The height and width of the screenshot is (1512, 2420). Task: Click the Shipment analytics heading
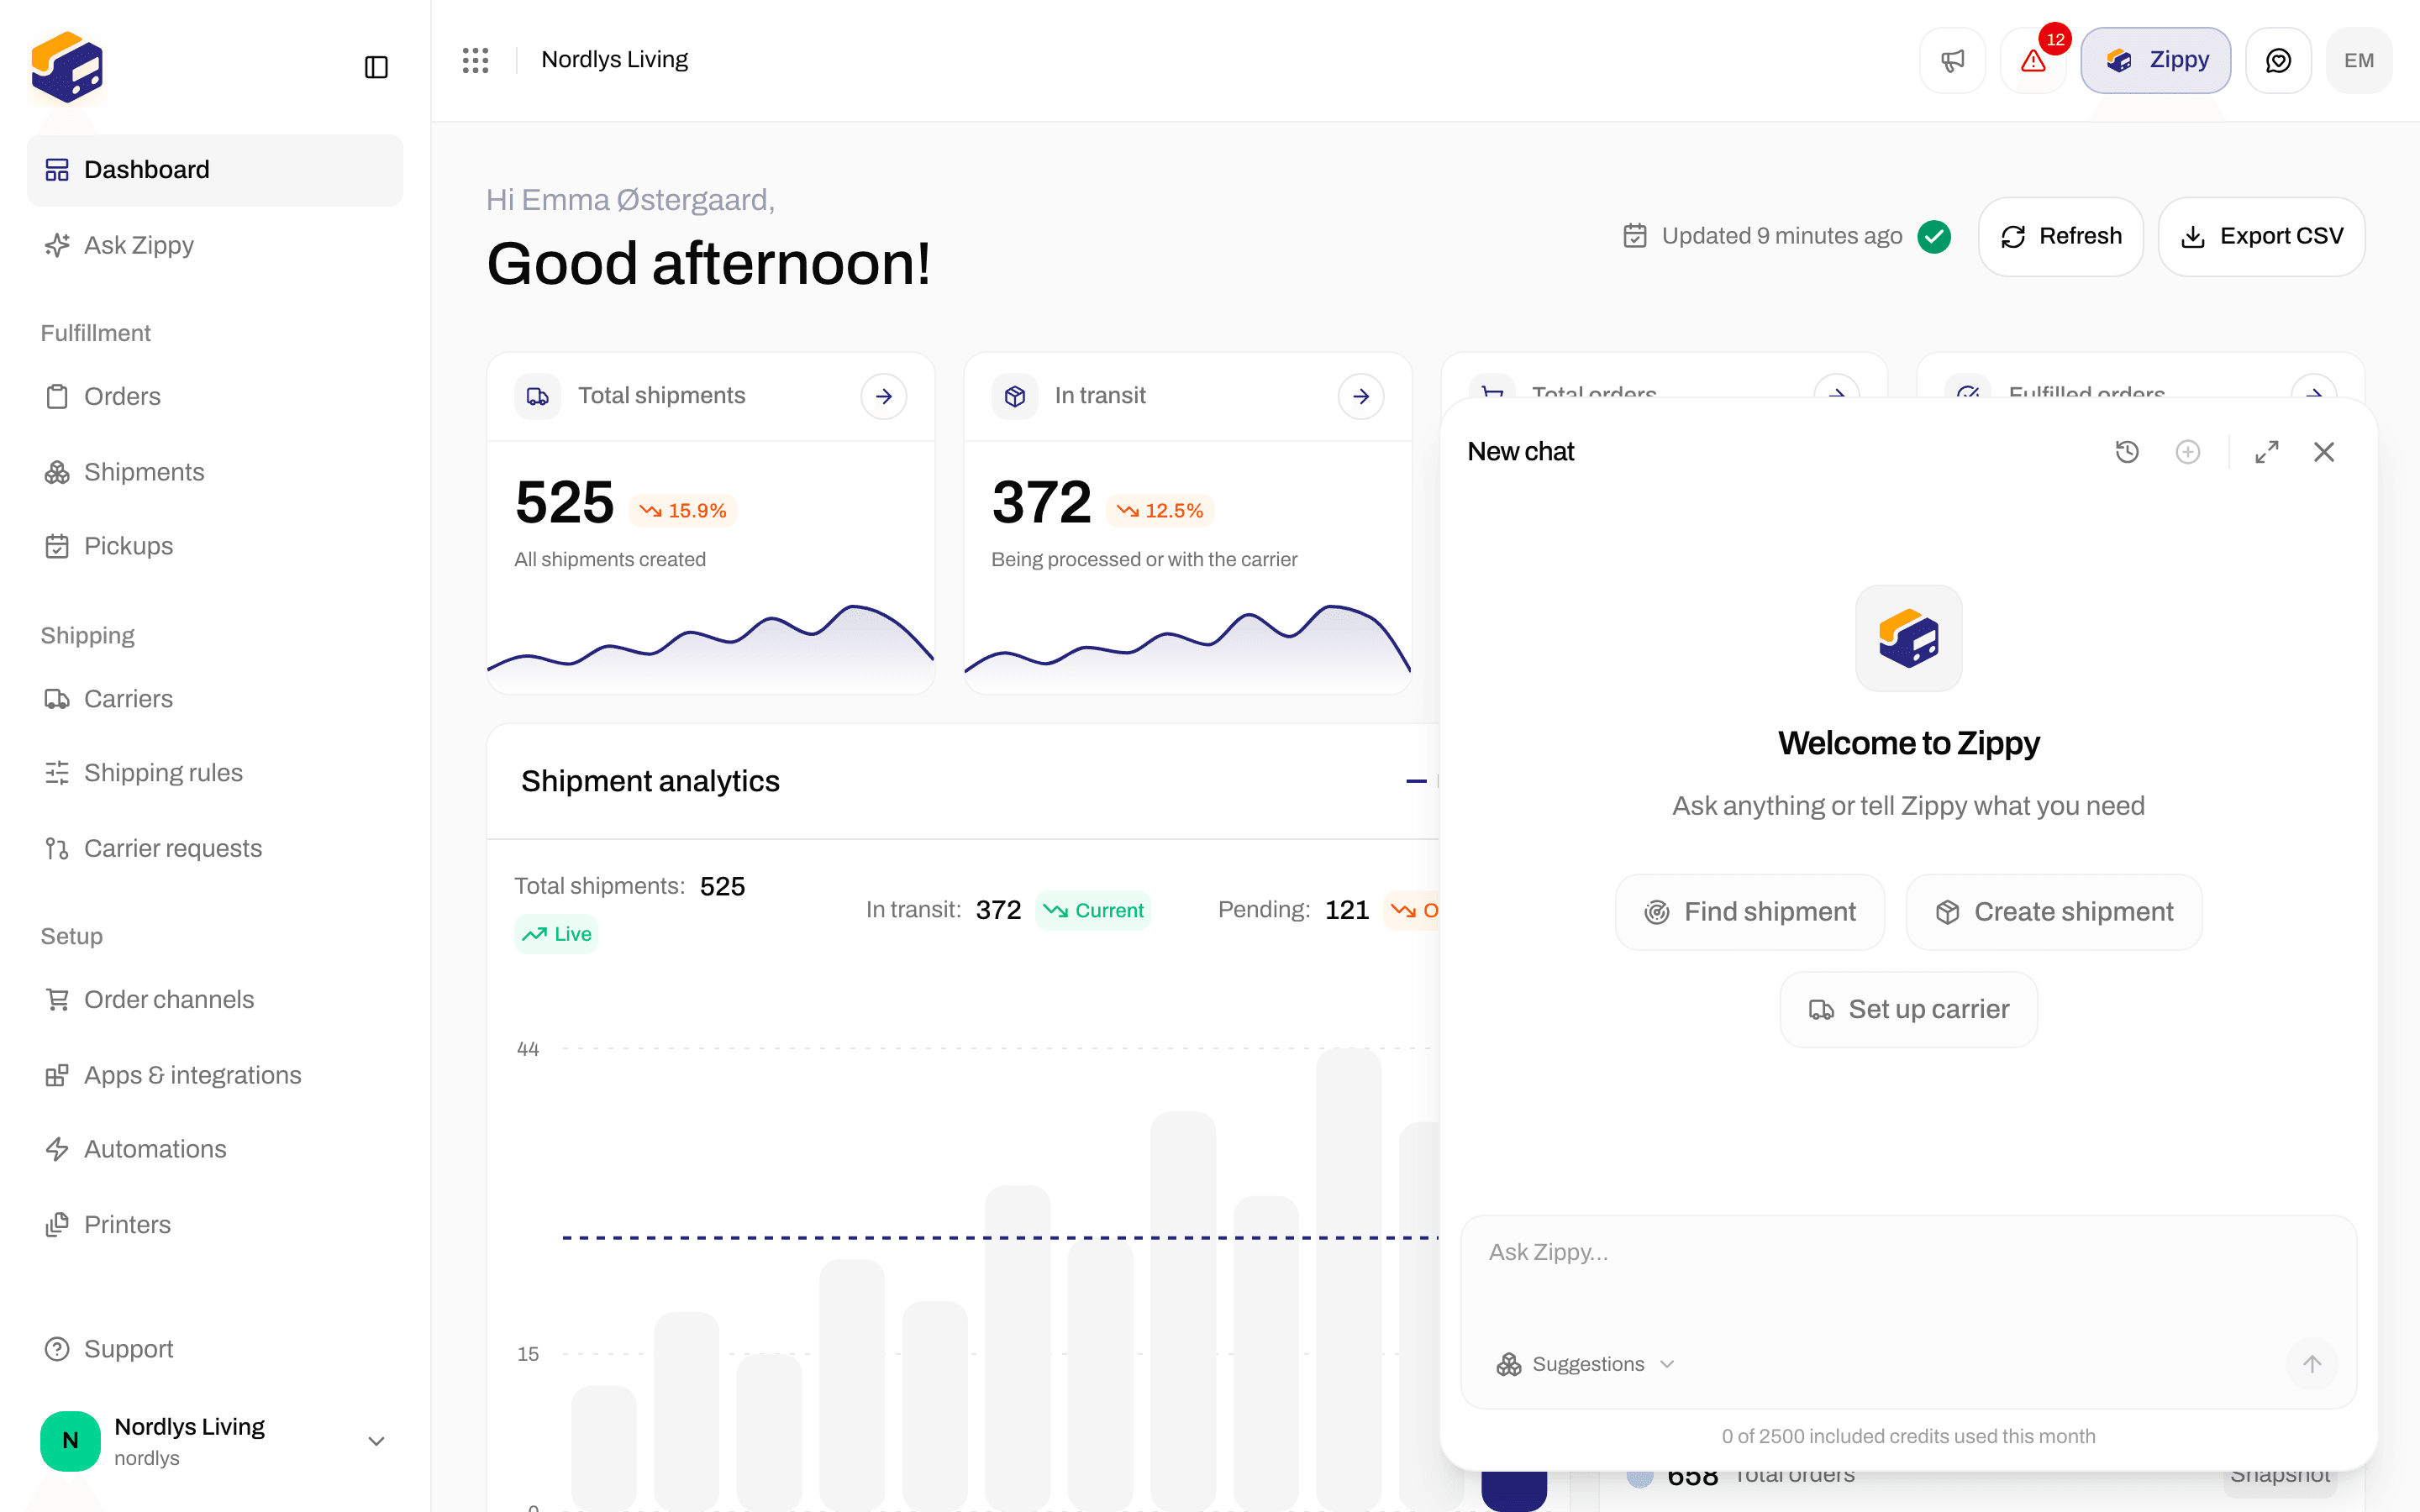[x=650, y=781]
